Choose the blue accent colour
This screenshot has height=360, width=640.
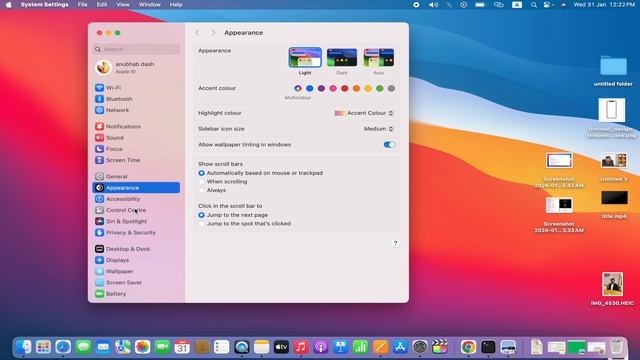pos(310,88)
